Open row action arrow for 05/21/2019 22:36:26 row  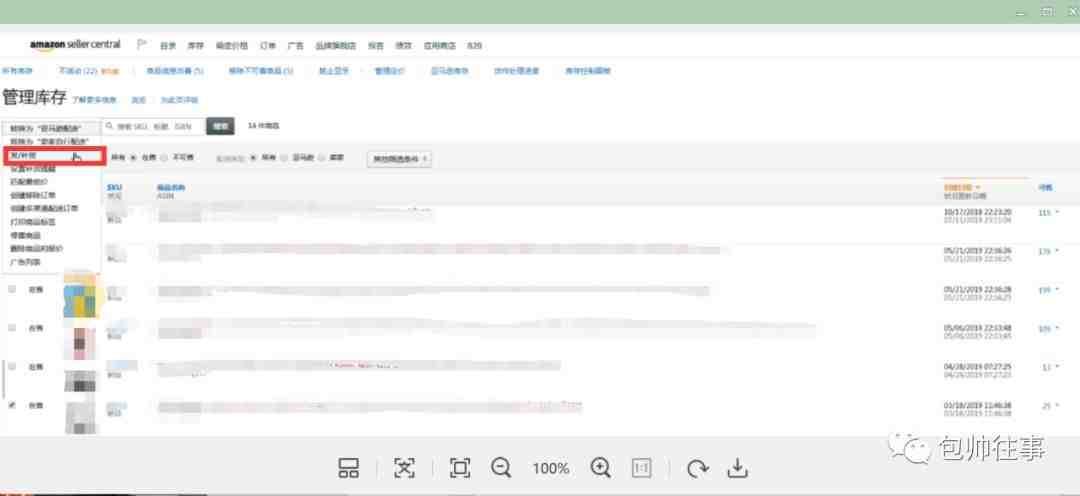[1057, 252]
